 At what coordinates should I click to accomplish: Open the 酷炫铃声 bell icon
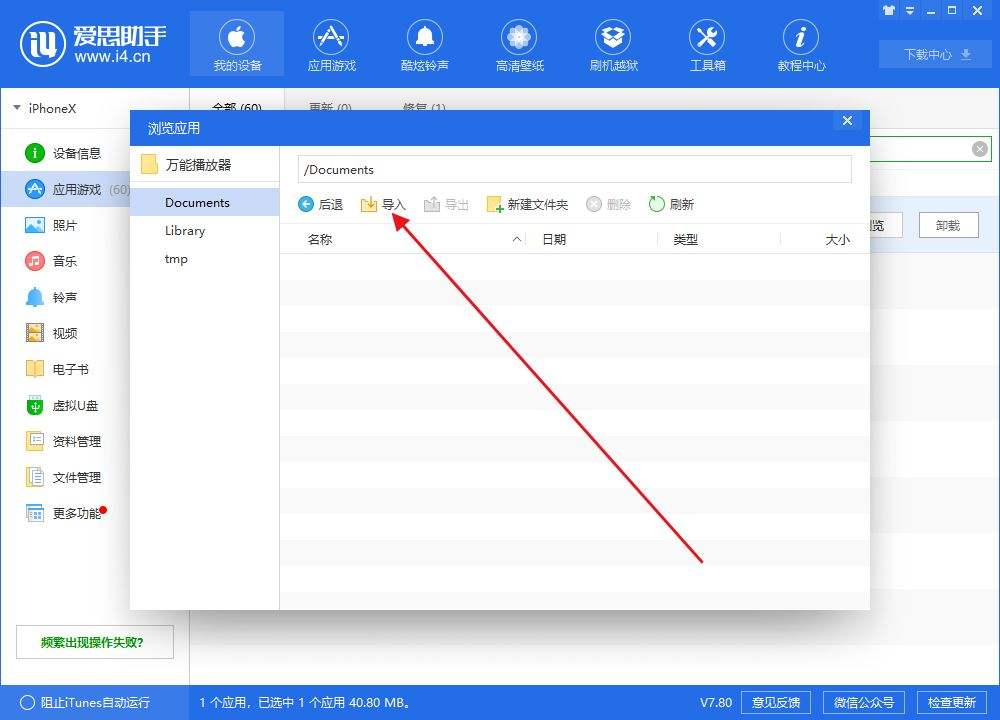(x=425, y=44)
